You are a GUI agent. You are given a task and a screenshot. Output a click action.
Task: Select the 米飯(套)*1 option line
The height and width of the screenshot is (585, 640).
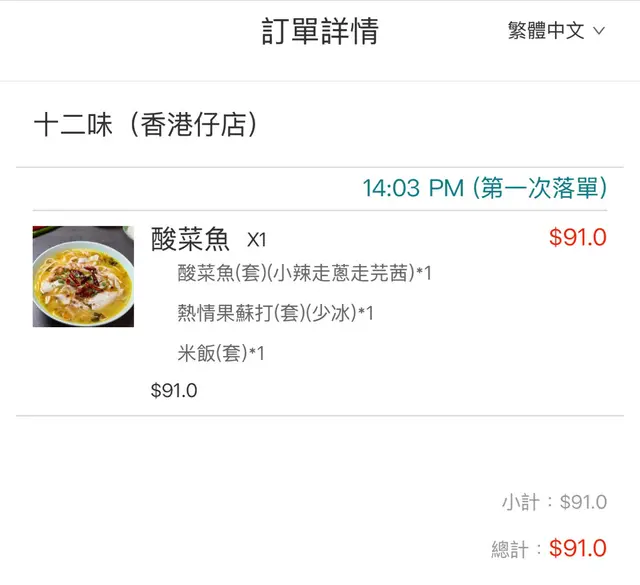221,353
